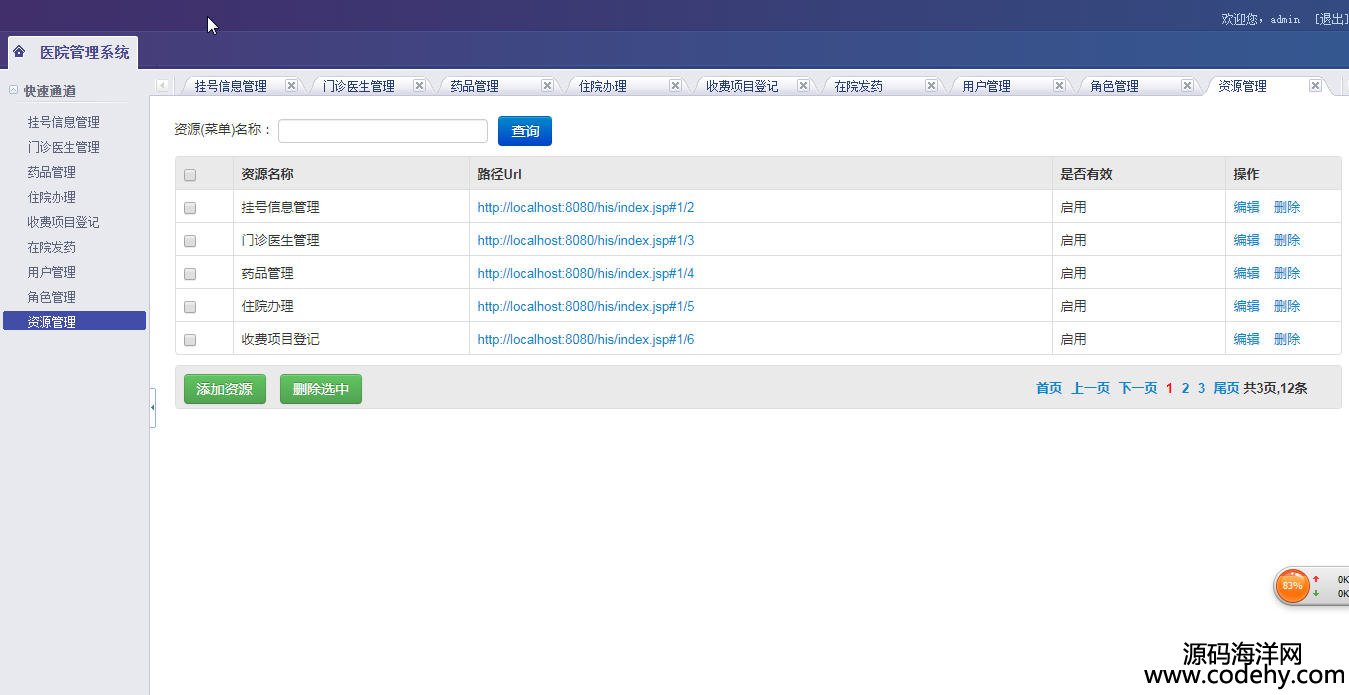Screen dimensions: 1349x695
Task: Check the box for 药品管理 row
Action: [190, 274]
